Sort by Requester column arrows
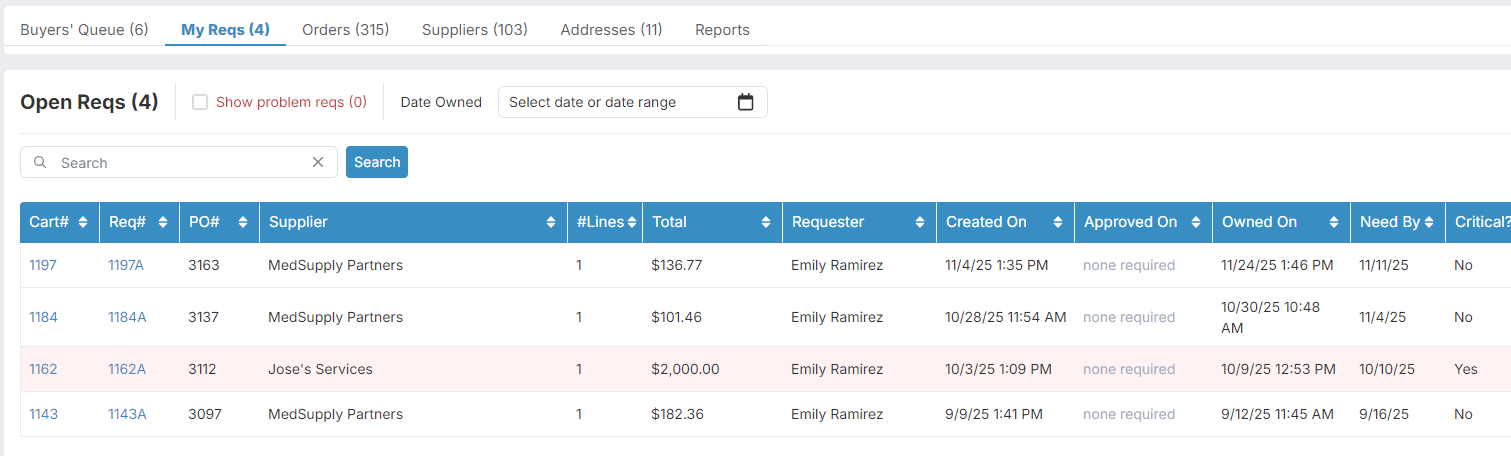 [x=920, y=222]
